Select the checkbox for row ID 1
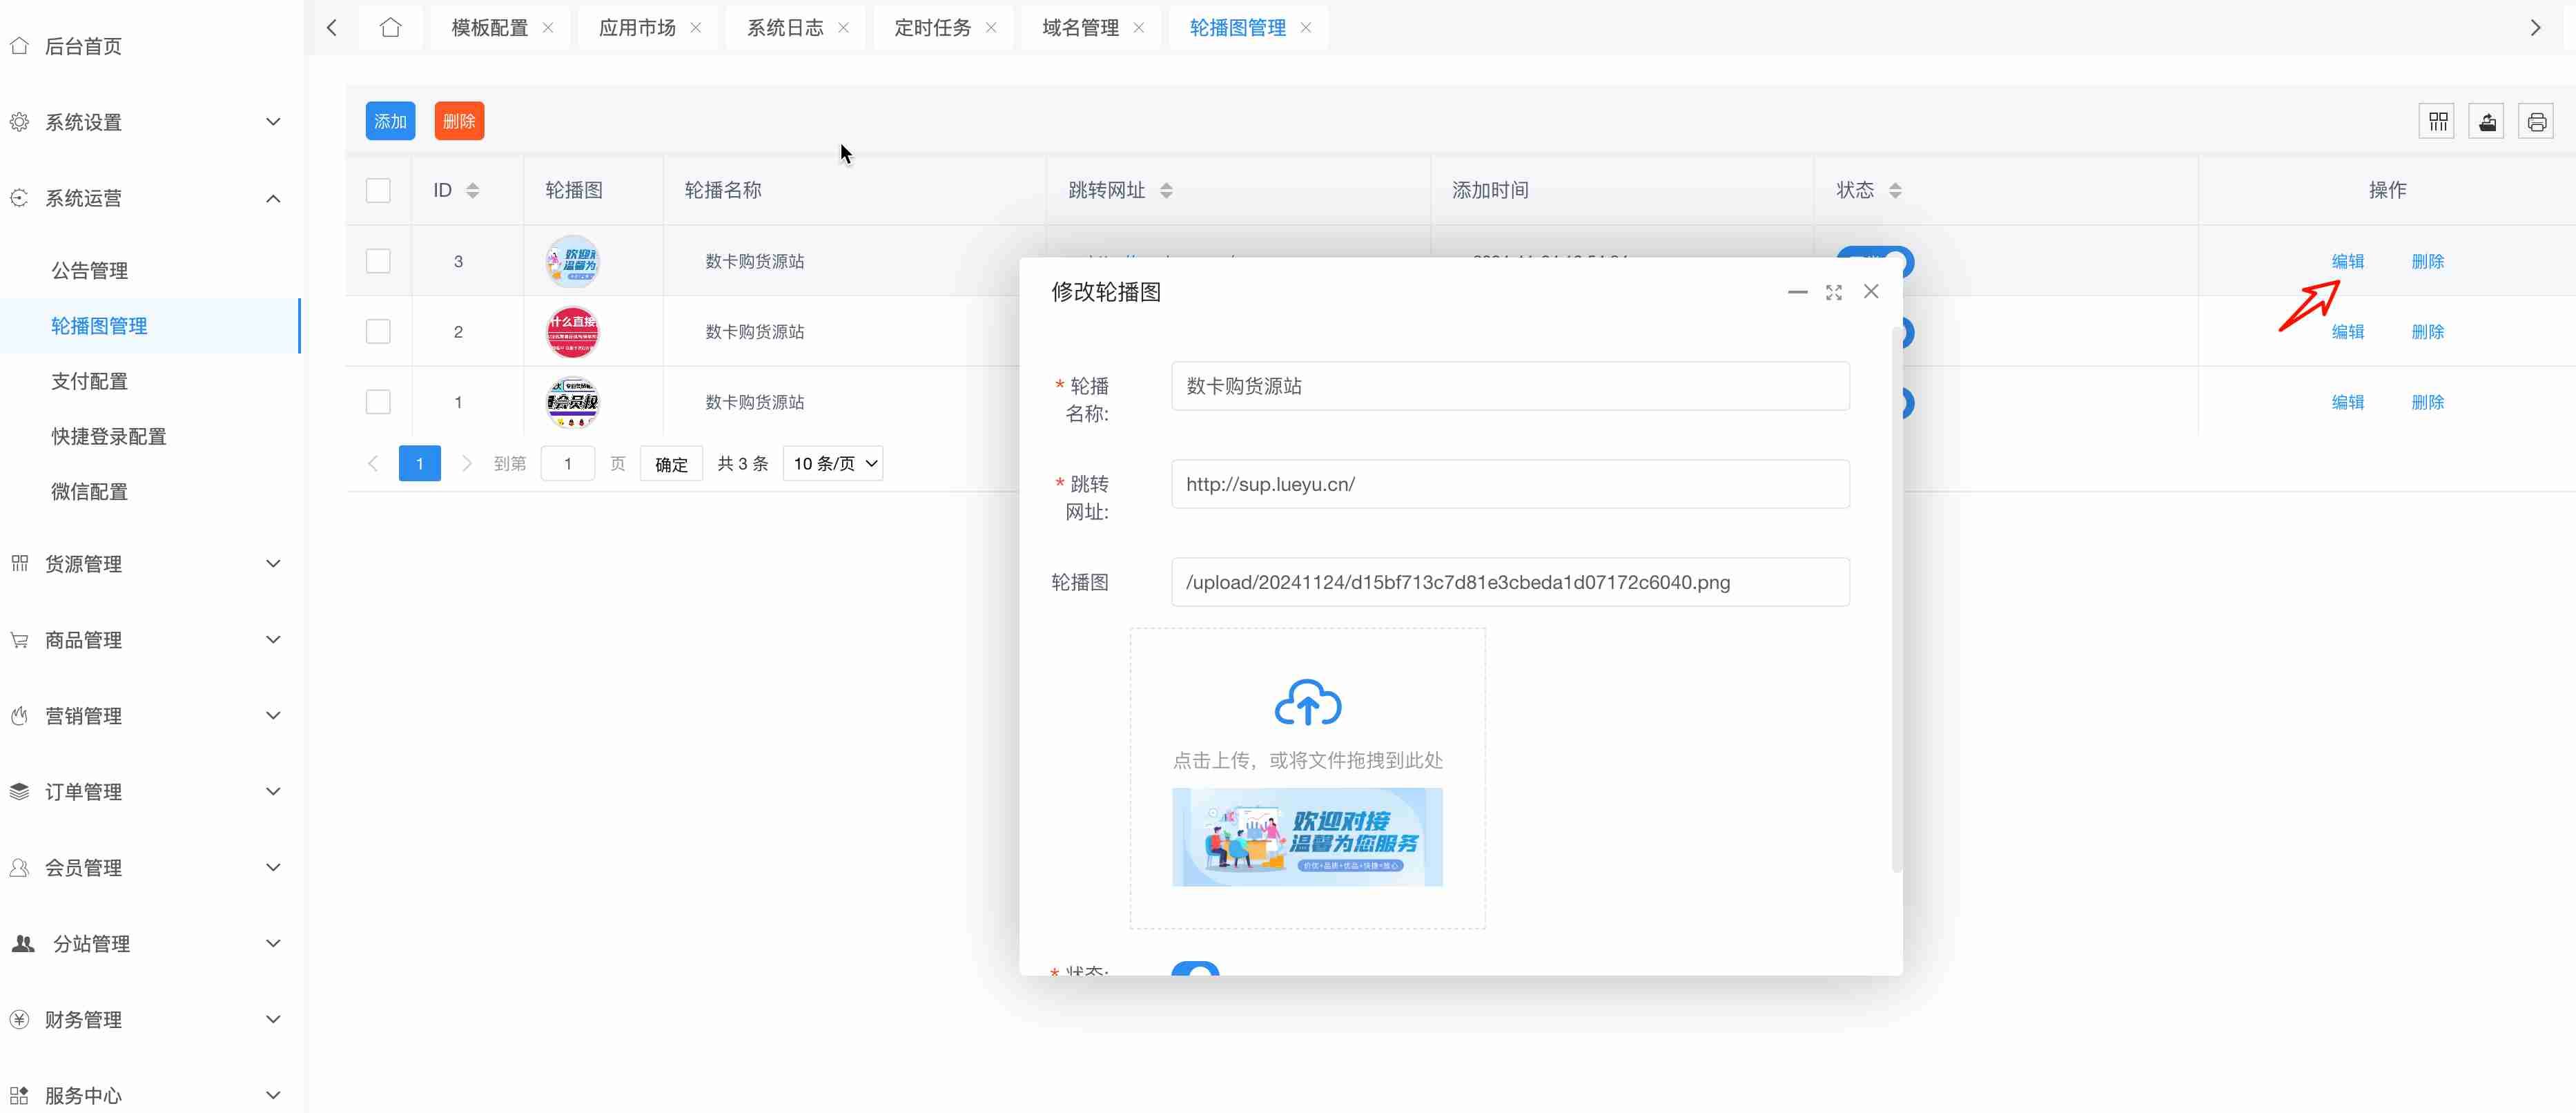 (378, 402)
